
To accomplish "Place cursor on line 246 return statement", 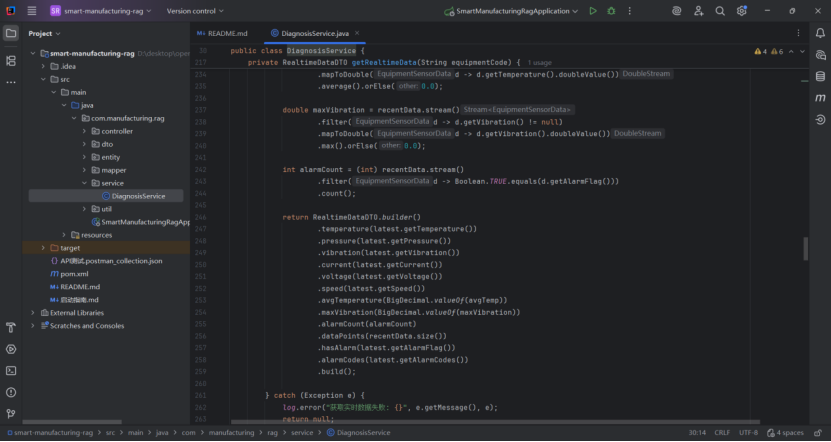I will coord(351,217).
